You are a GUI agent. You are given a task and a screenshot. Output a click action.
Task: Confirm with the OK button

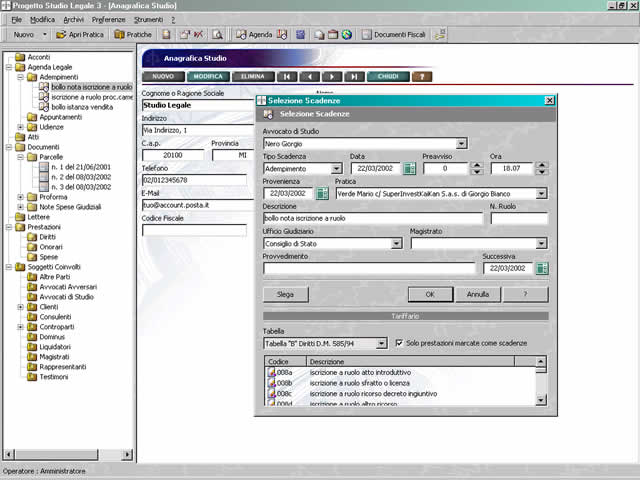point(430,294)
